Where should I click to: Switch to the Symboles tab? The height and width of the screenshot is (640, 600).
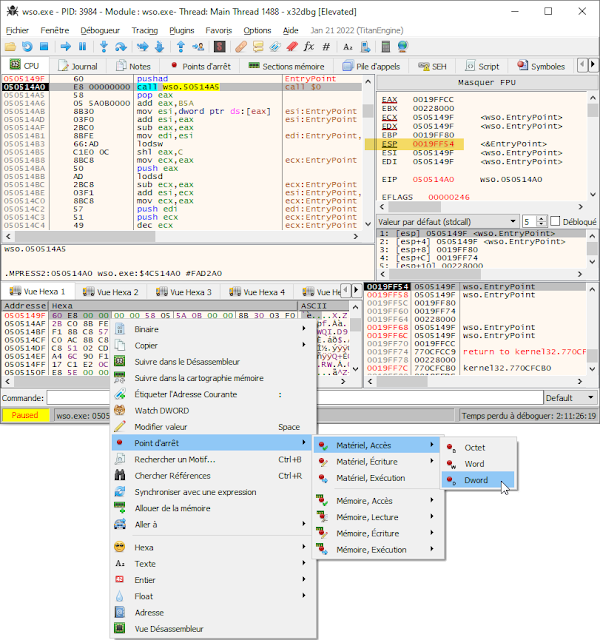(541, 66)
